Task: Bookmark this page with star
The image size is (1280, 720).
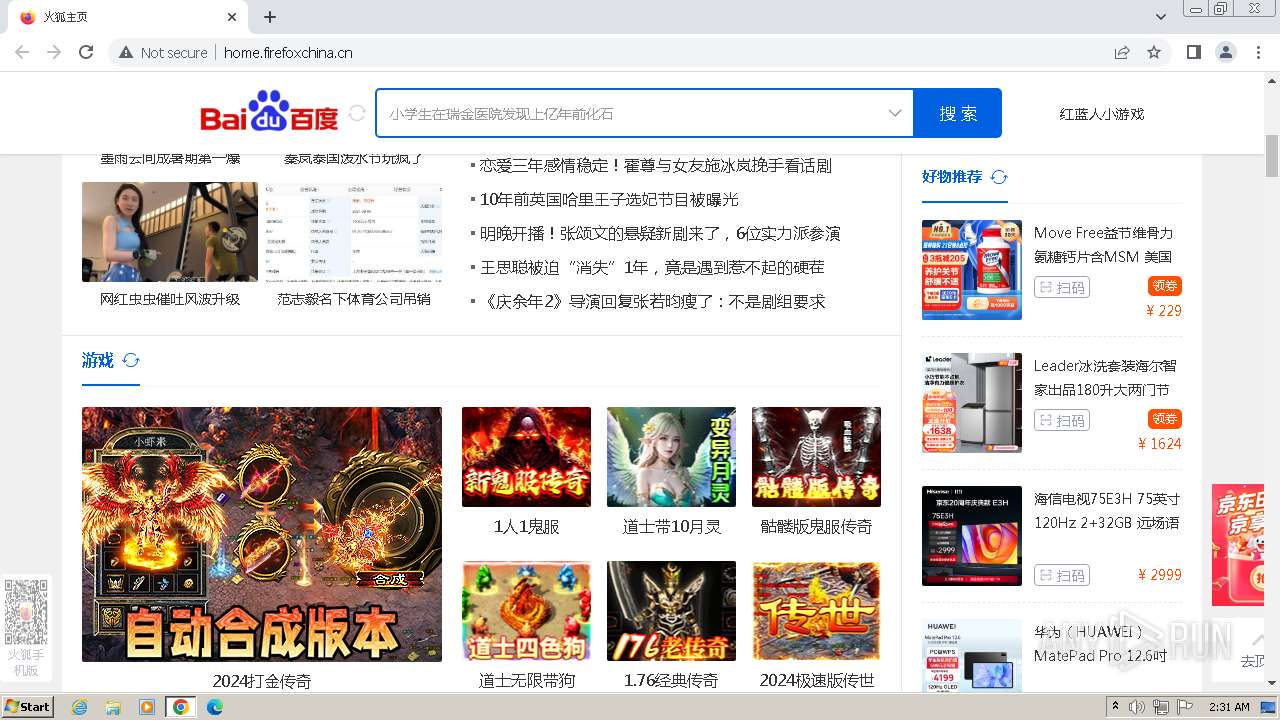Action: (1154, 52)
